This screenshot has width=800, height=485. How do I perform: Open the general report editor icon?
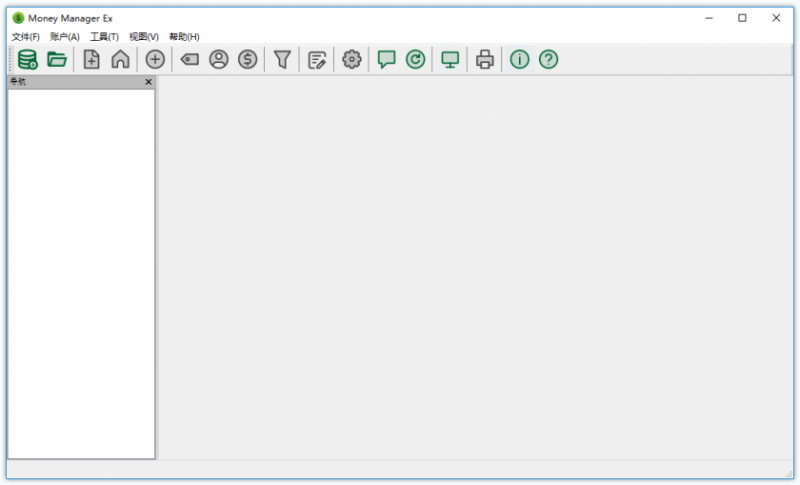coord(317,60)
